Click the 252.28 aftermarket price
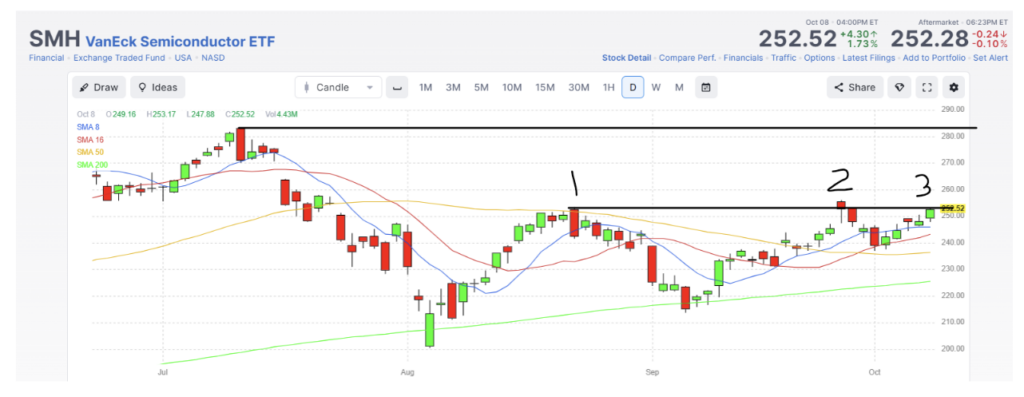The height and width of the screenshot is (397, 1024). [930, 39]
